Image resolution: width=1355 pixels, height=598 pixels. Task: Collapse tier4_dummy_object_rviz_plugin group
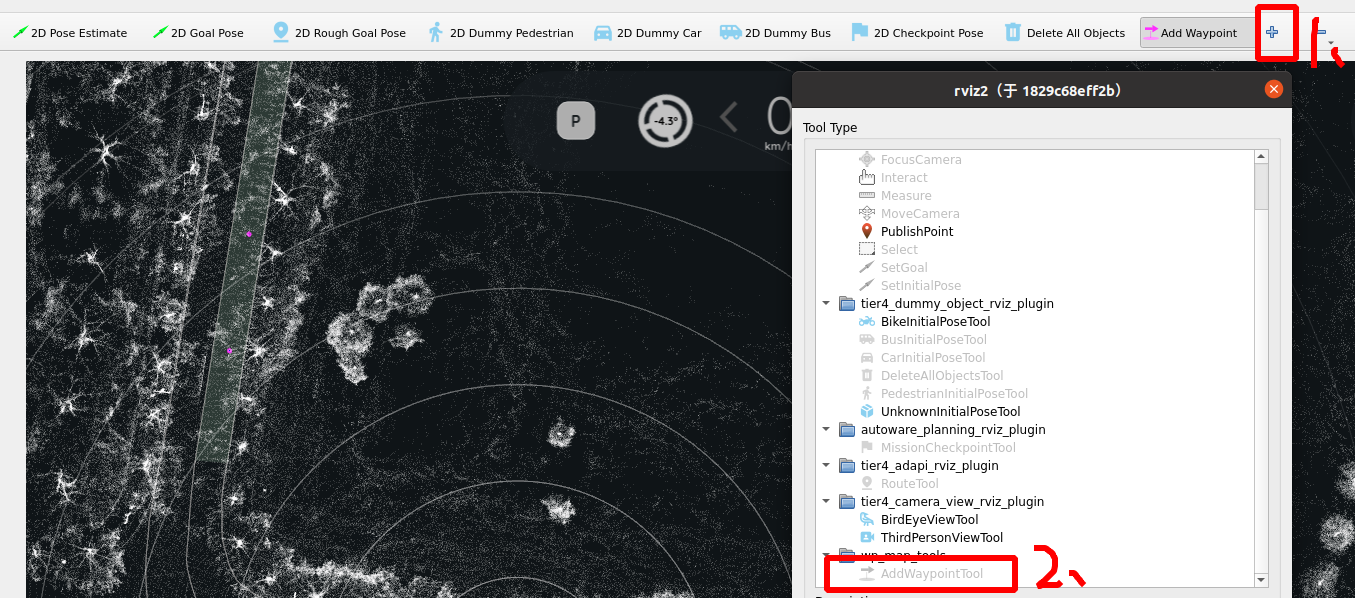(826, 304)
